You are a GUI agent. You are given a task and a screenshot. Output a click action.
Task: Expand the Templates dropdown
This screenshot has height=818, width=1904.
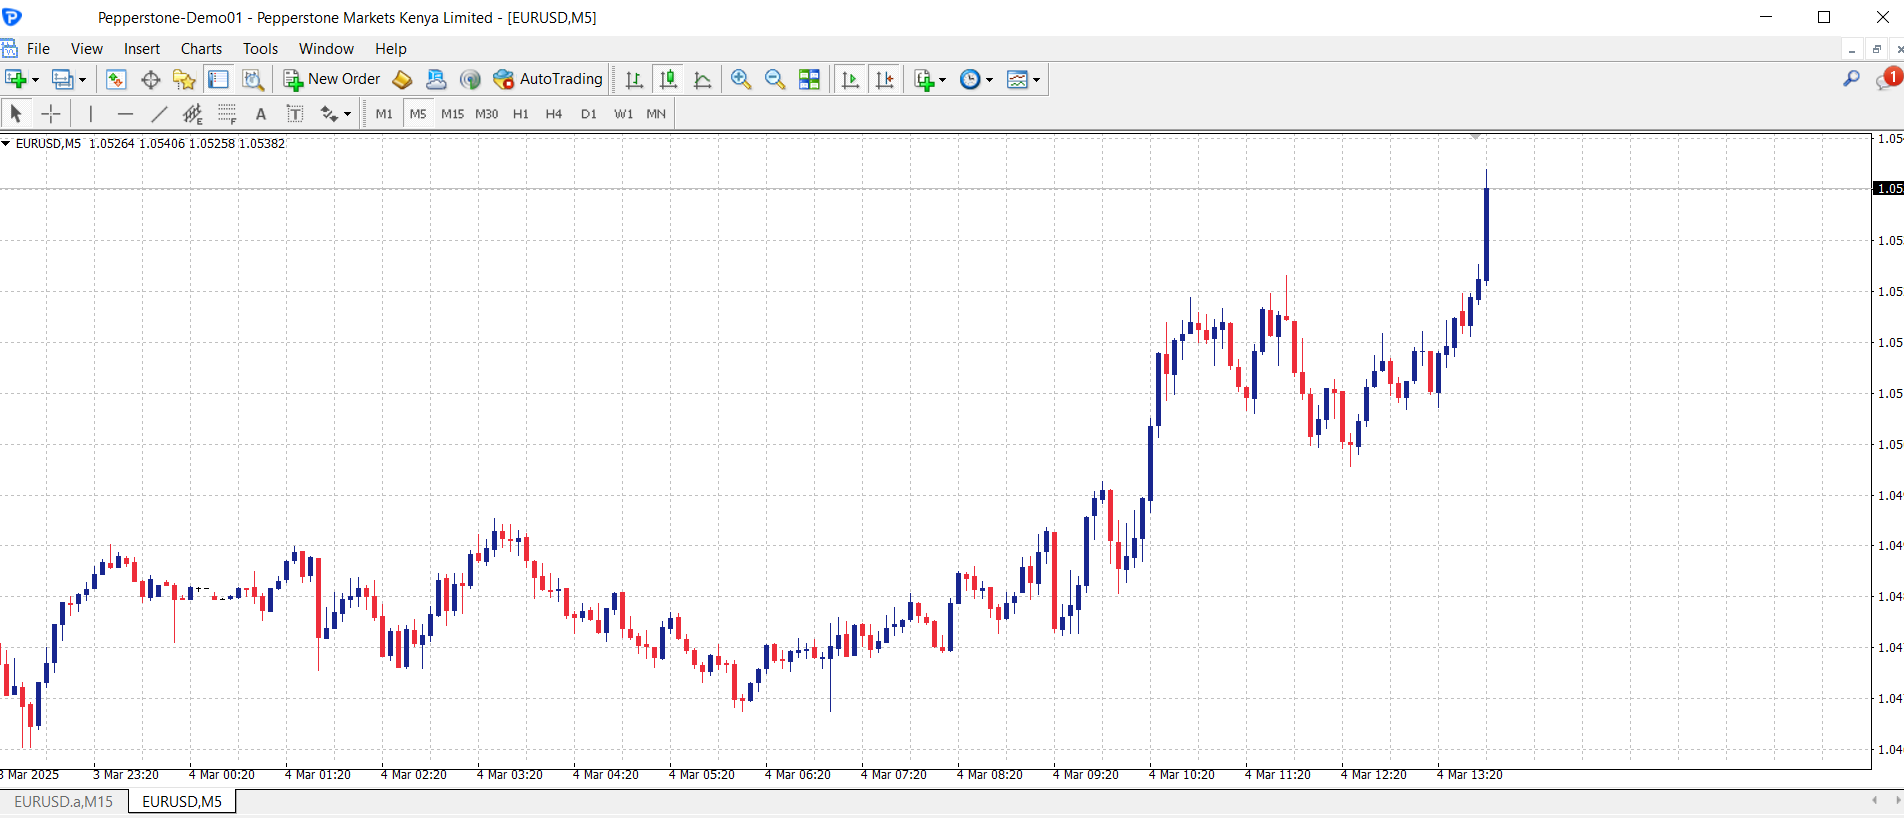pyautogui.click(x=1036, y=80)
